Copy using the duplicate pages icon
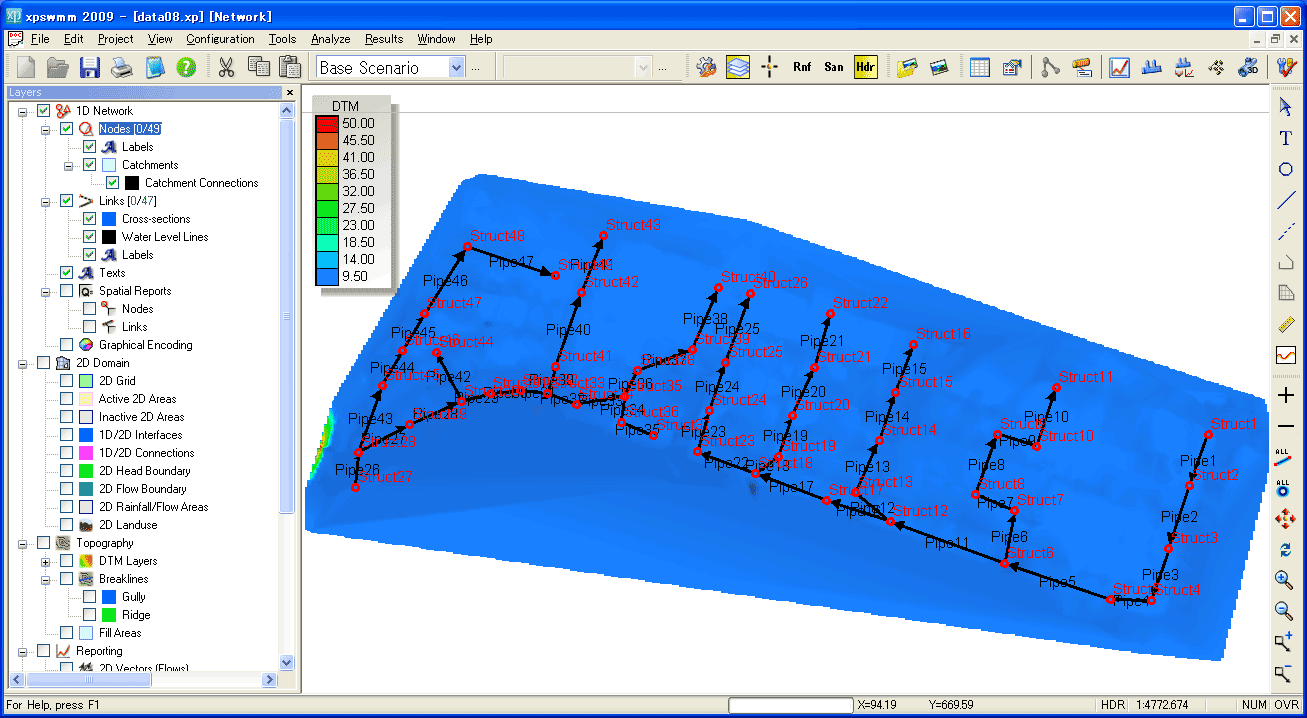1307x718 pixels. click(x=258, y=67)
